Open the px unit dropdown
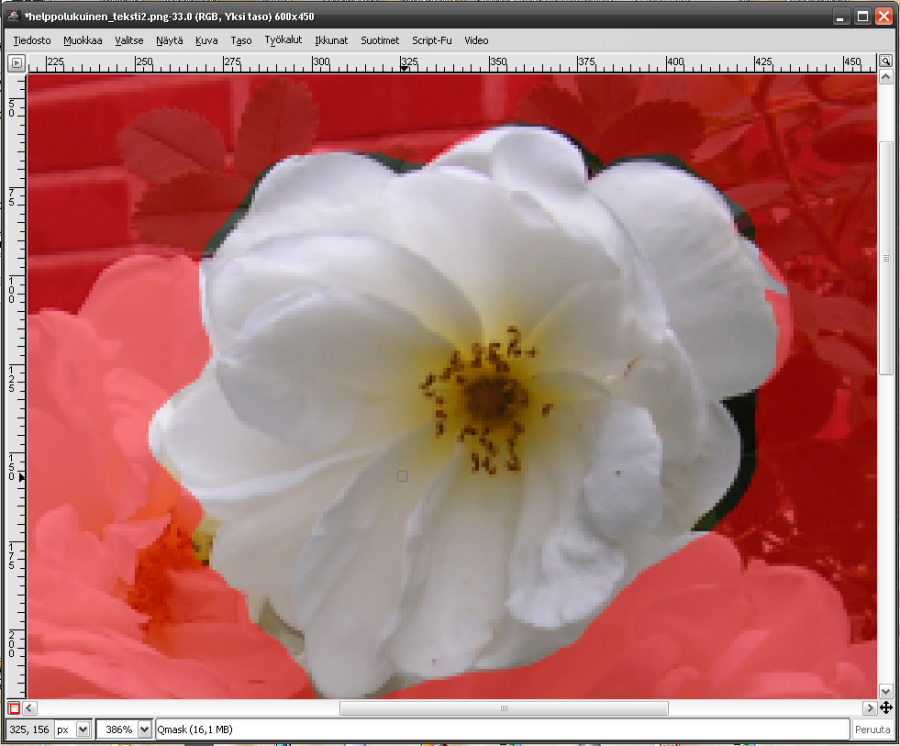Image resolution: width=900 pixels, height=746 pixels. coord(83,729)
